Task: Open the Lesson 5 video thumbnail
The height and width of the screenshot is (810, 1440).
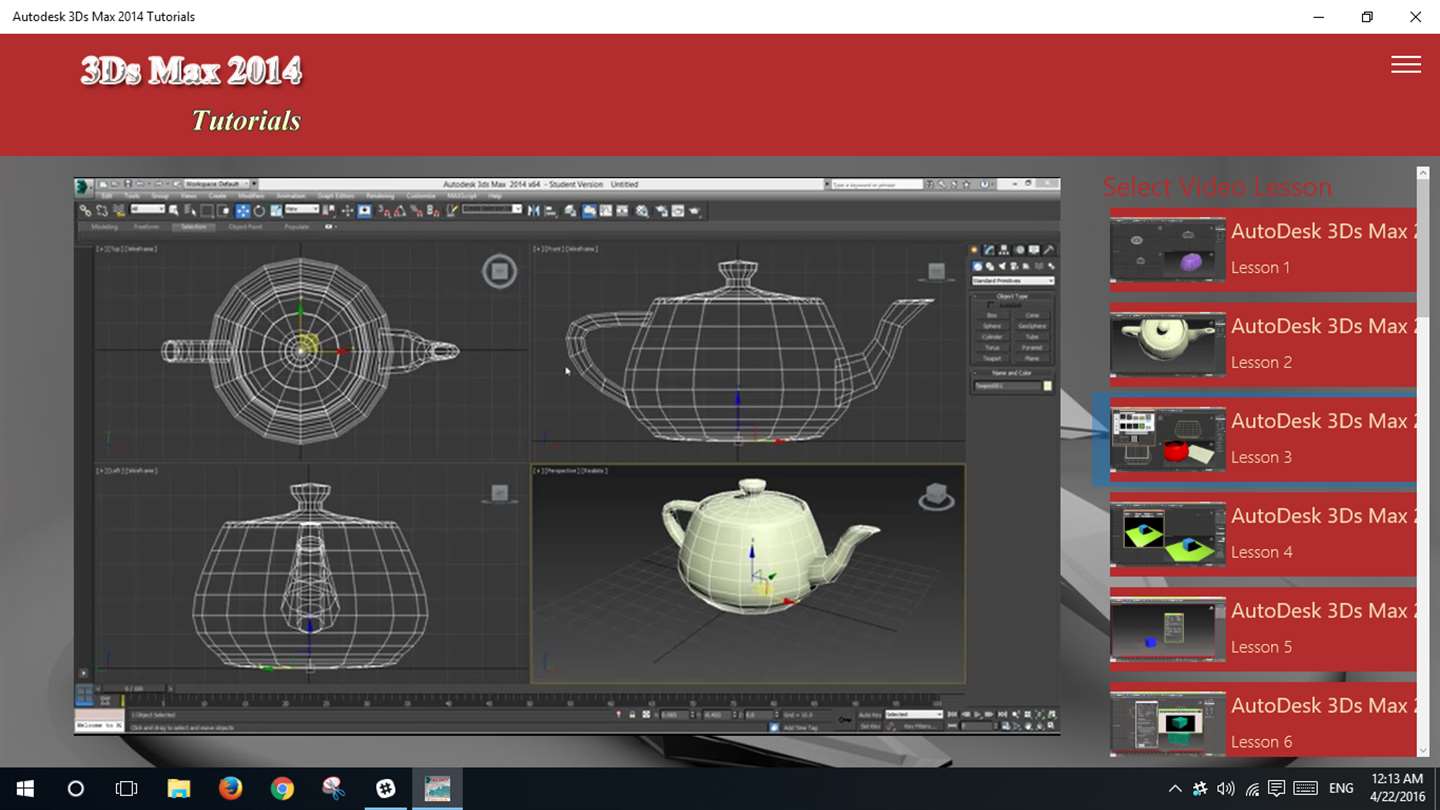Action: tap(1167, 629)
